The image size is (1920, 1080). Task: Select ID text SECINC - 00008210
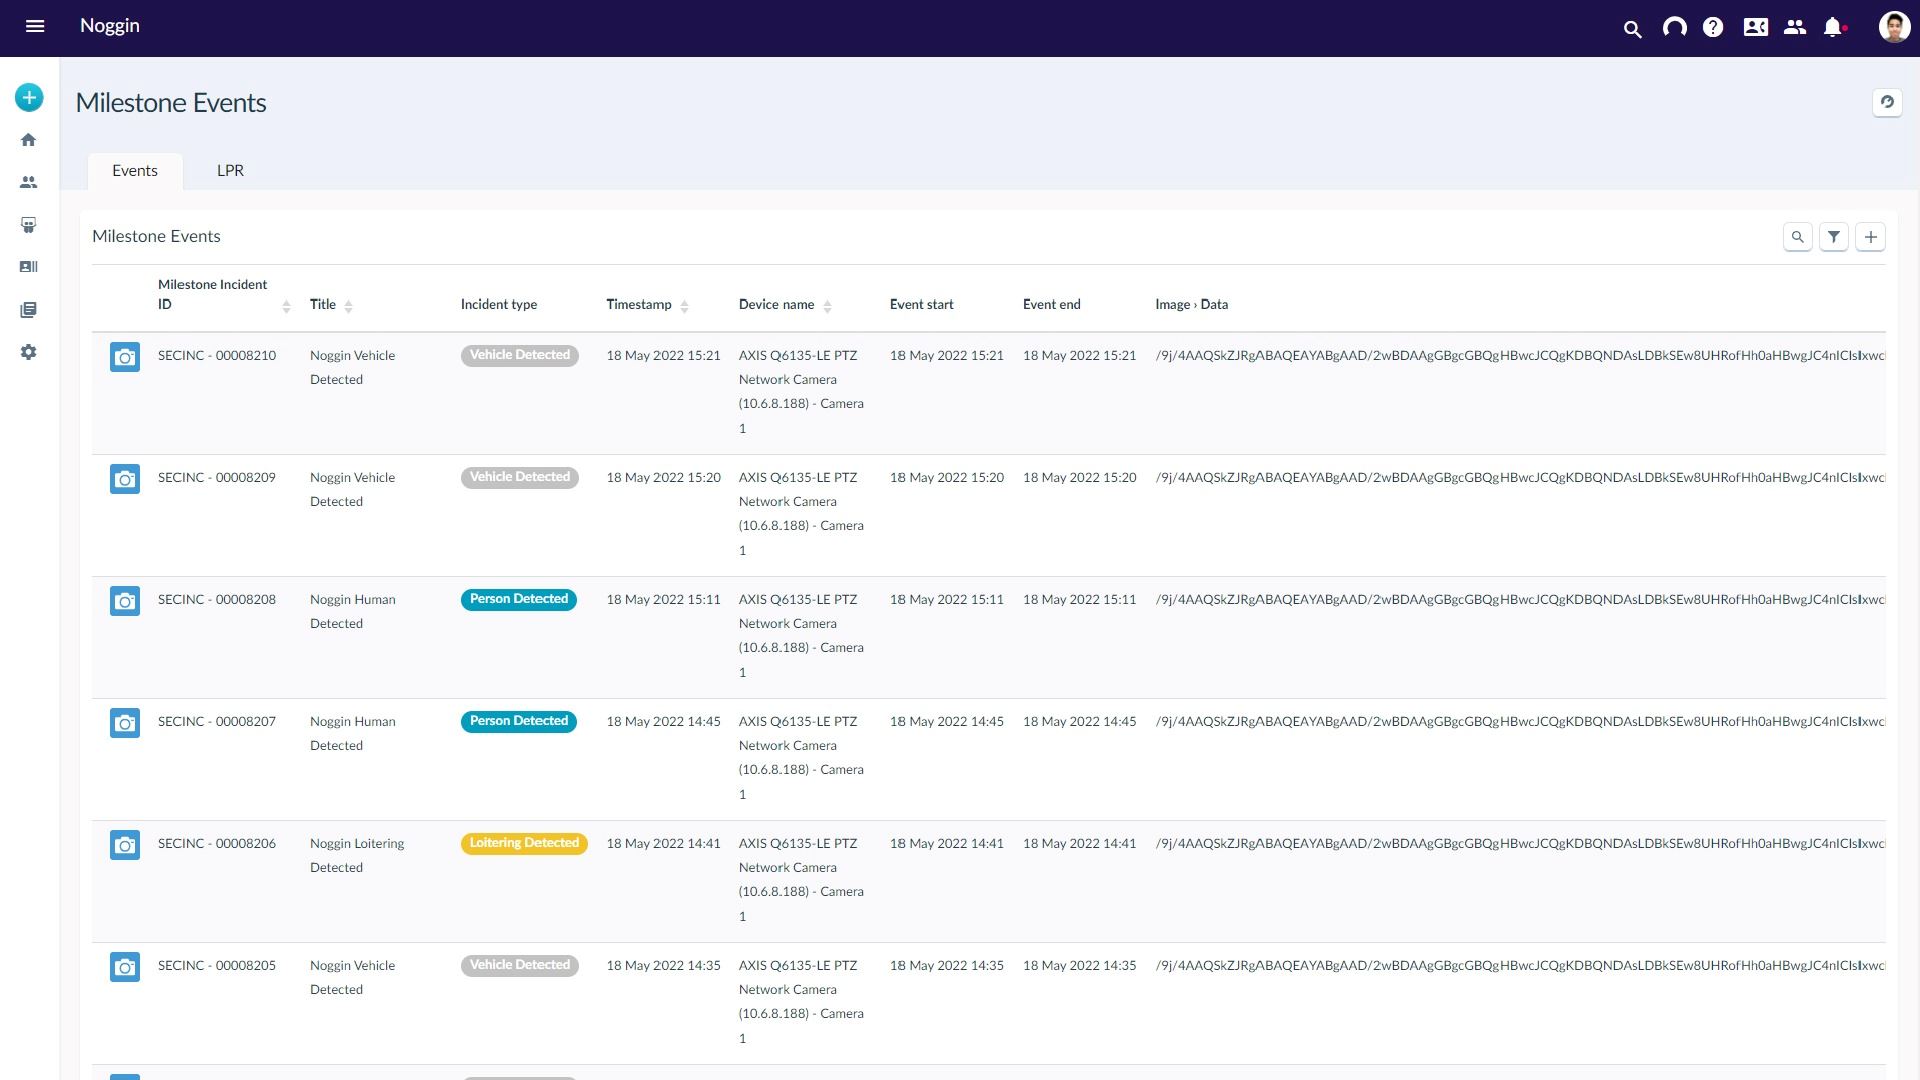coord(217,356)
